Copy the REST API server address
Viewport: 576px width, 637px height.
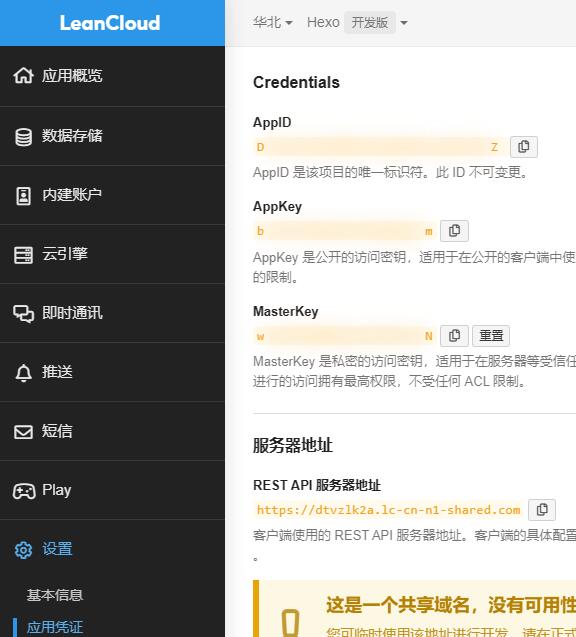click(542, 509)
